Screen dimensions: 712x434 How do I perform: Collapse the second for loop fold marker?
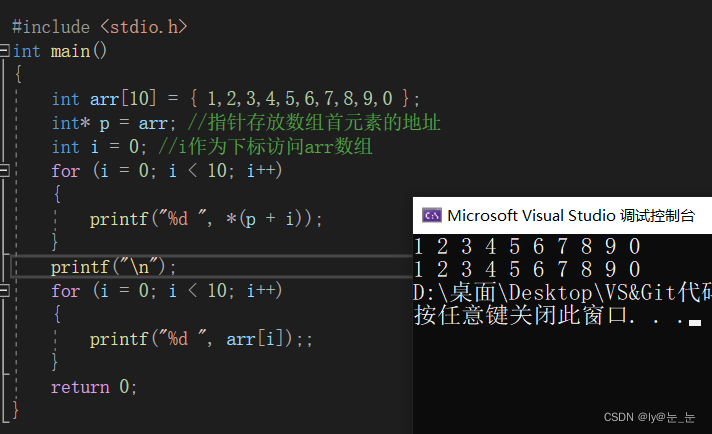click(x=4, y=291)
